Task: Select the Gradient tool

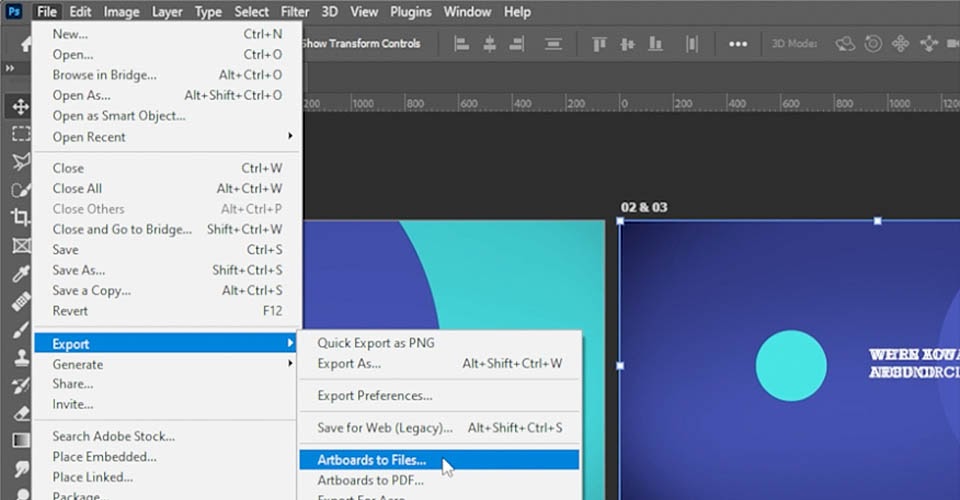Action: pos(21,440)
